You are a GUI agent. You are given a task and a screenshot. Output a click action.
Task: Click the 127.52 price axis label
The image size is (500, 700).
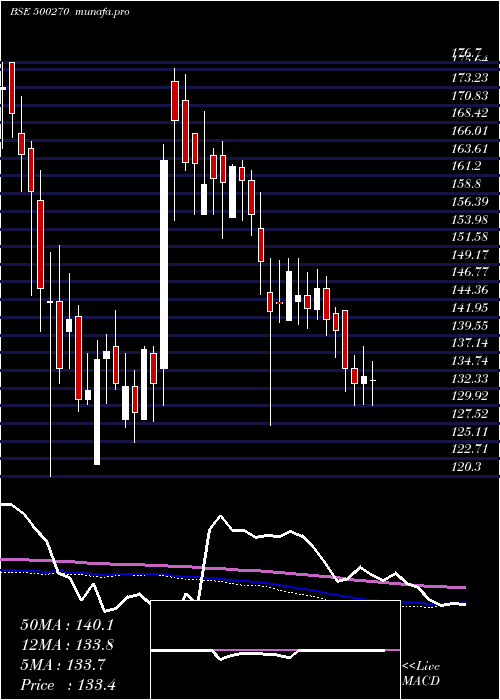pyautogui.click(x=470, y=414)
